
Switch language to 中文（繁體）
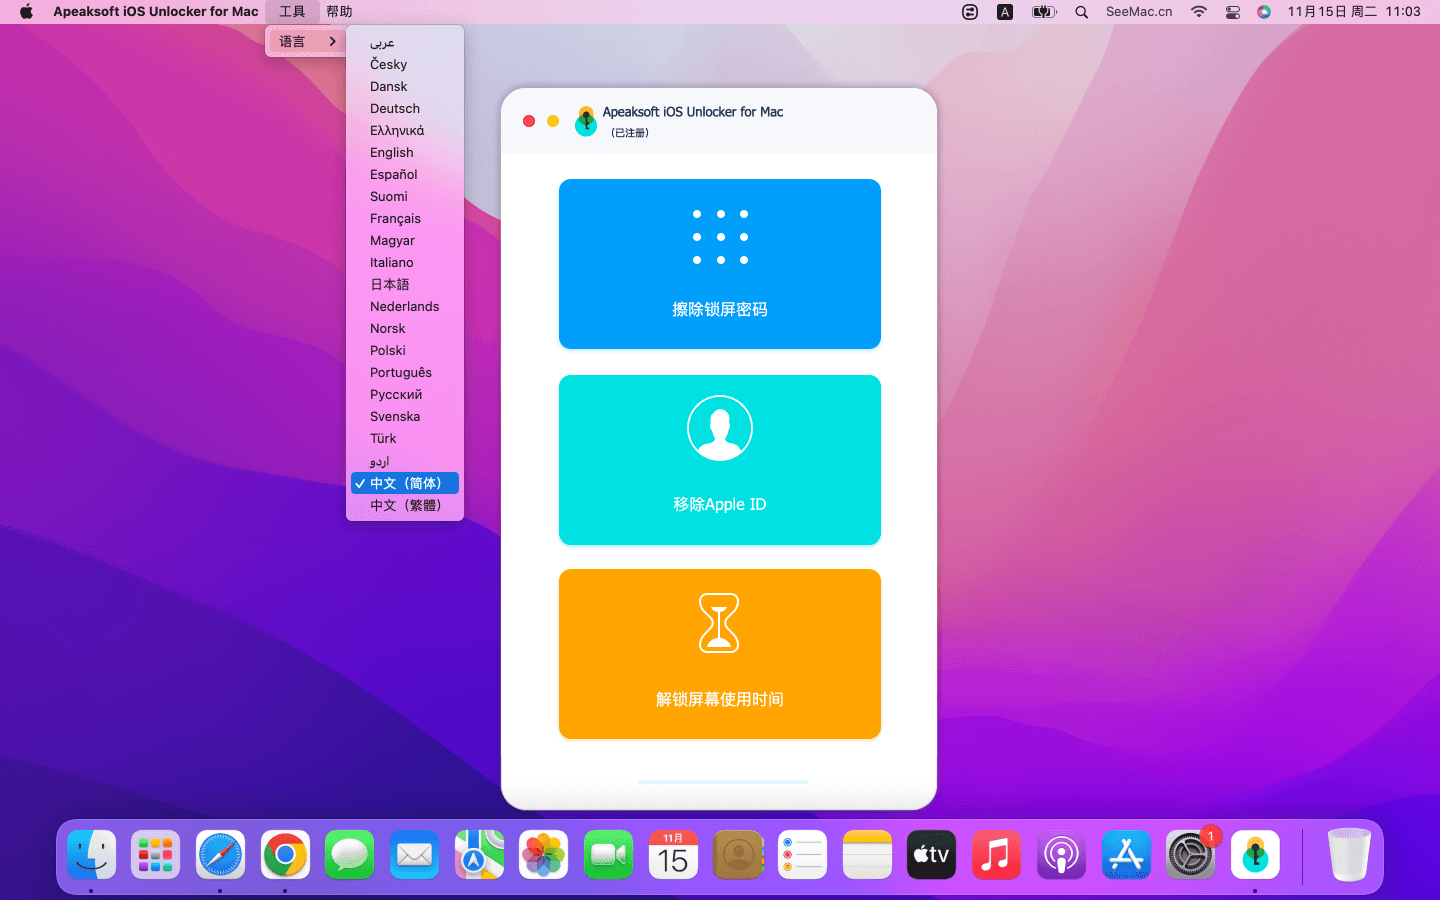coord(405,505)
